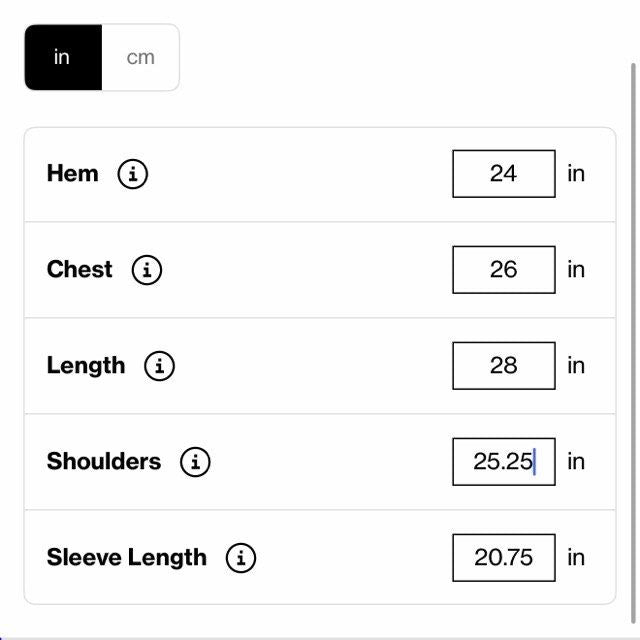Select the Sleeve Length field showing 20.75

tap(503, 558)
